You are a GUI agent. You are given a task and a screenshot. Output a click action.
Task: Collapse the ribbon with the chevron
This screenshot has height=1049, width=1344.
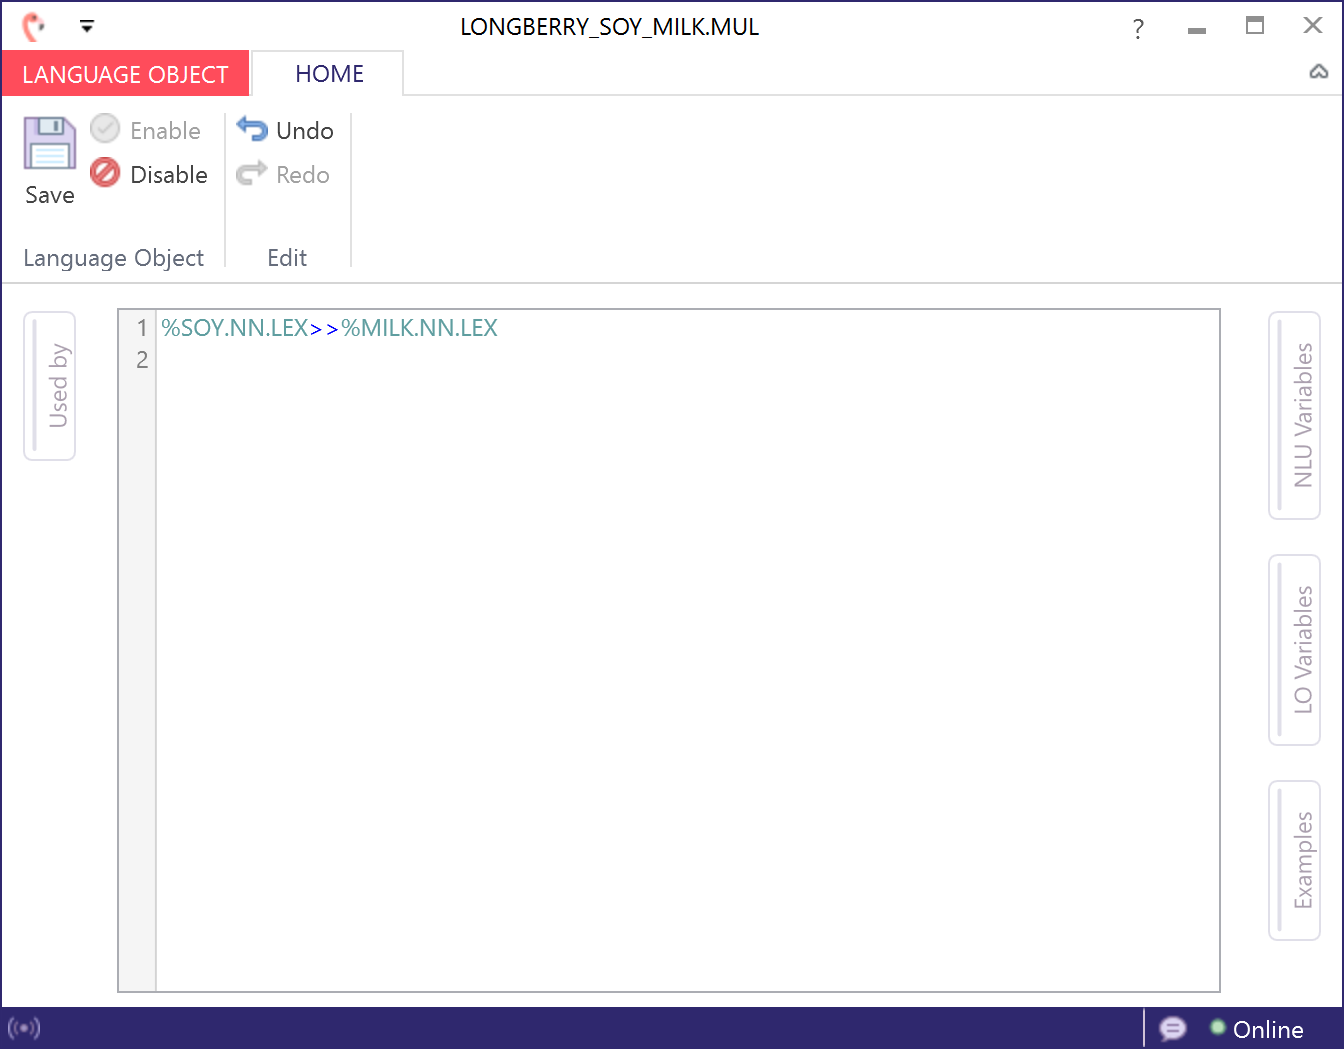[1319, 72]
